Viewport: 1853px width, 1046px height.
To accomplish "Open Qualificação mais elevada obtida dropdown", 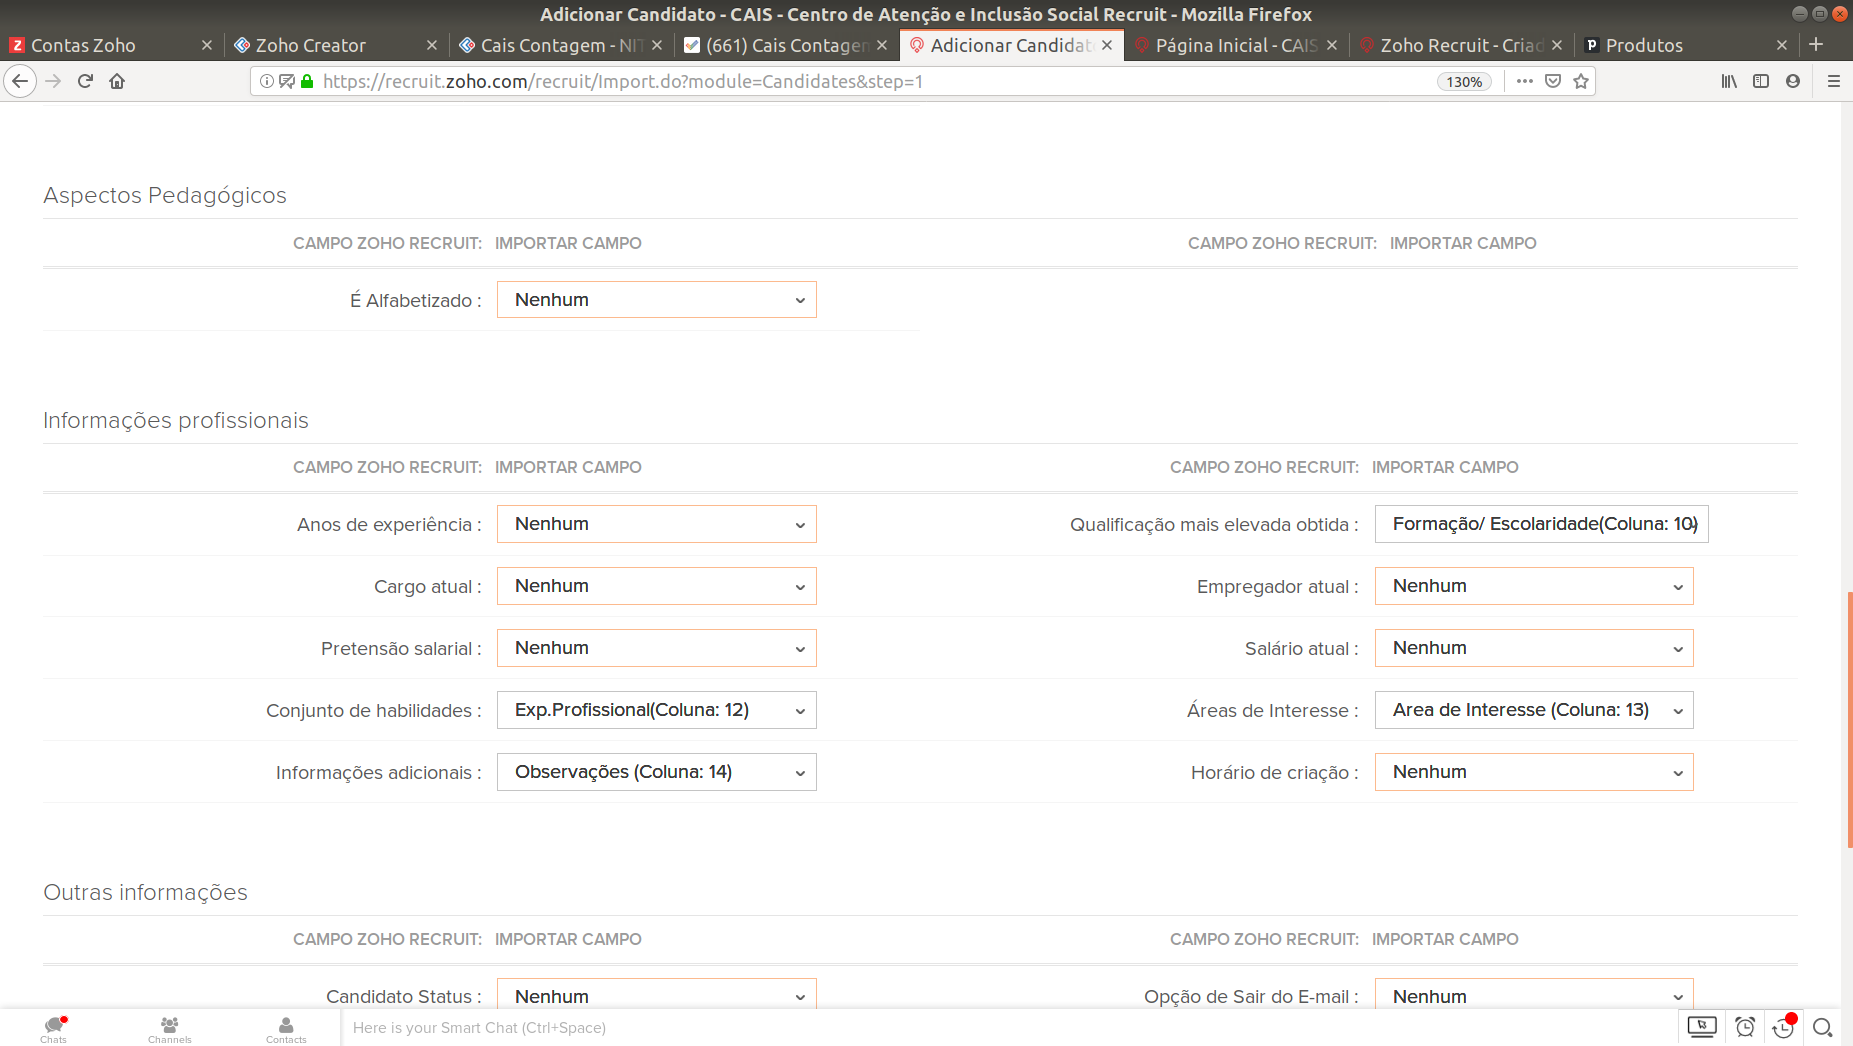I will (1541, 524).
